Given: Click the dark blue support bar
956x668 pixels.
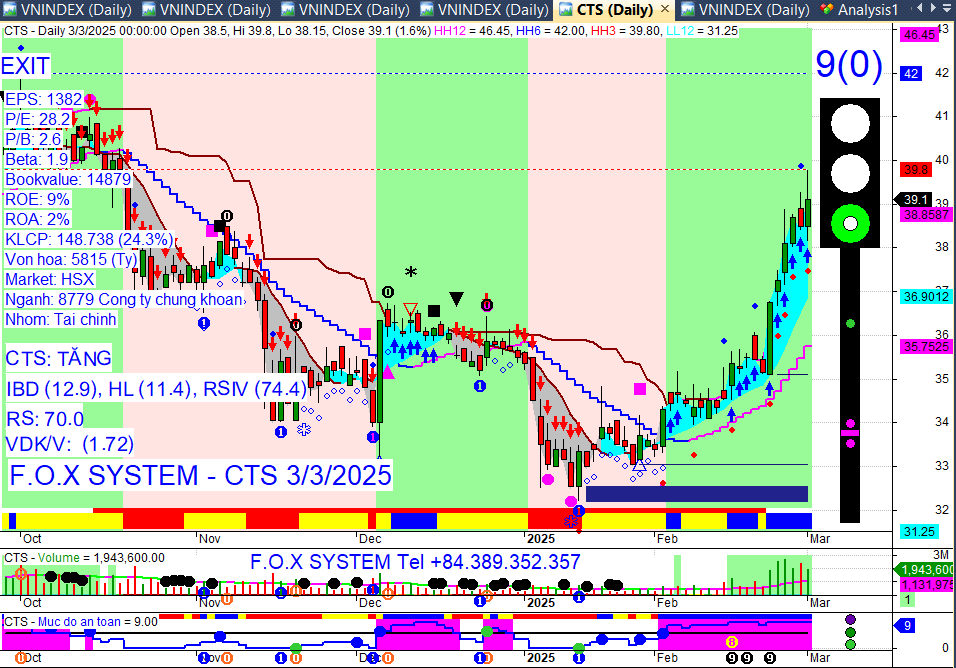Looking at the screenshot, I should coord(696,494).
